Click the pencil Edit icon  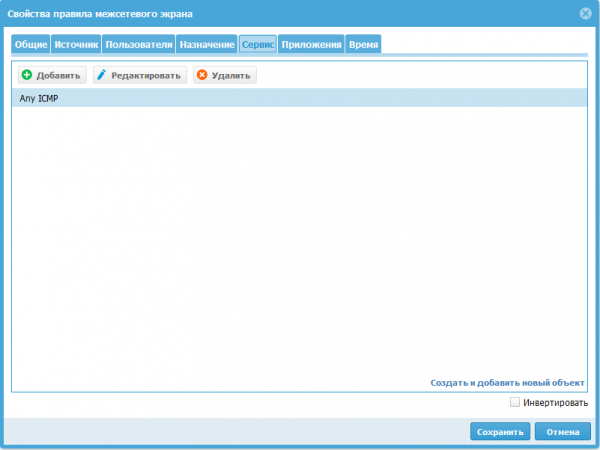101,75
